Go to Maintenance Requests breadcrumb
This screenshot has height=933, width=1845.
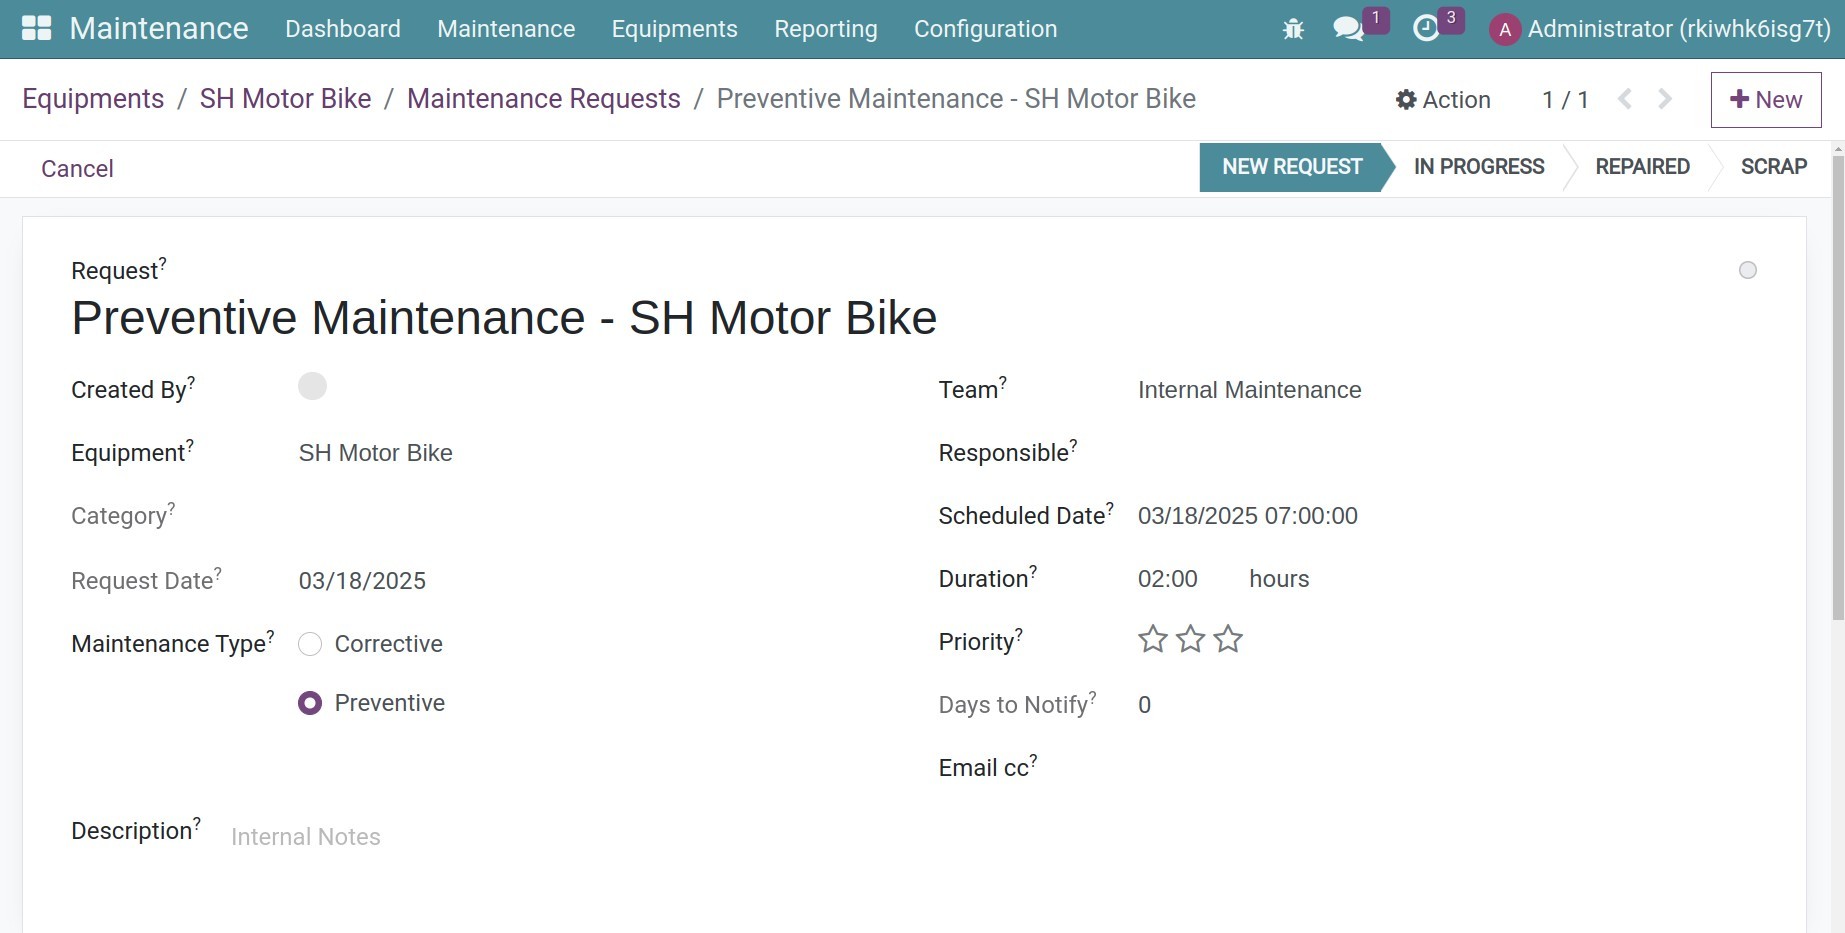(544, 98)
